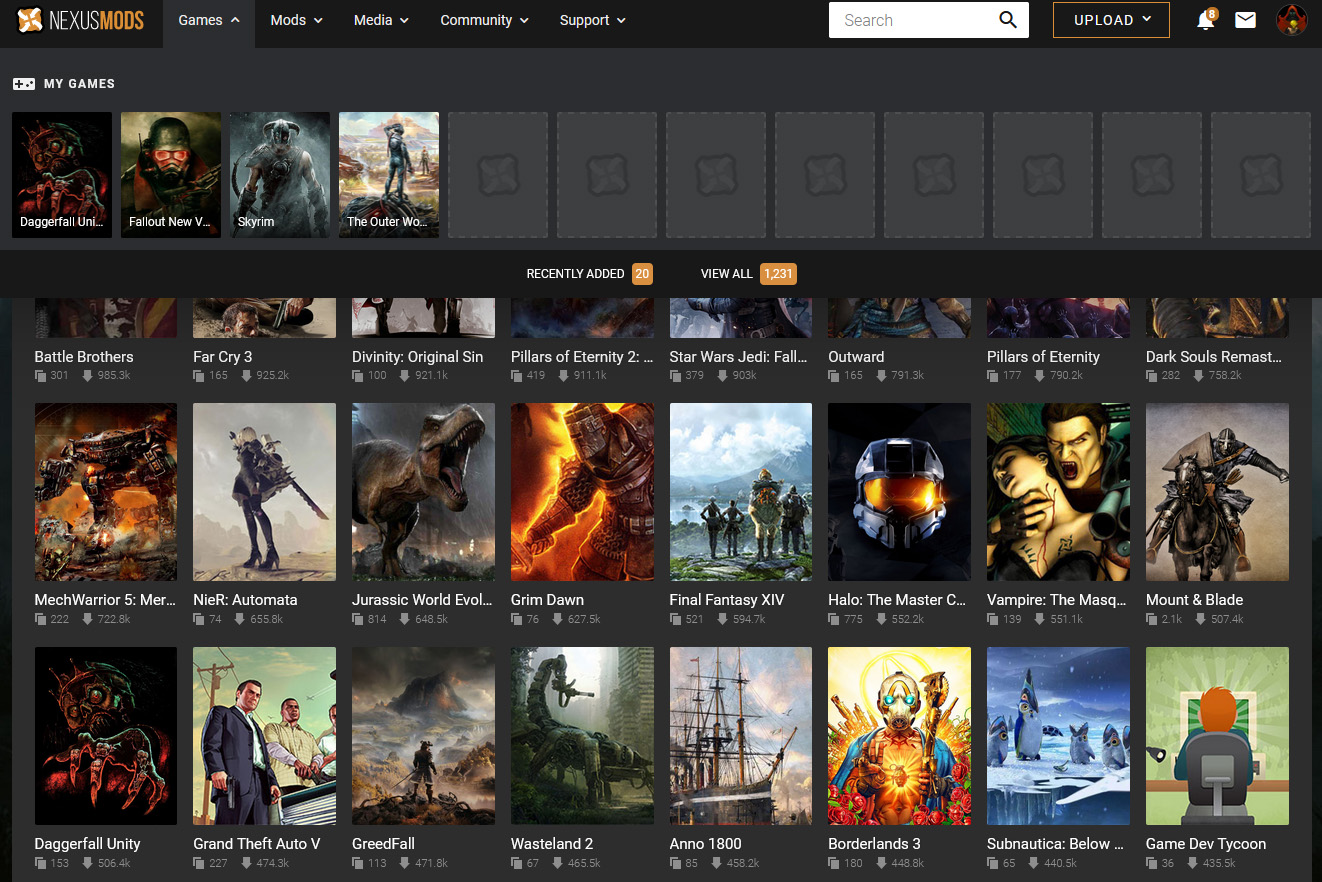
Task: Click the mods count icon under Anno 1800
Action: point(676,863)
